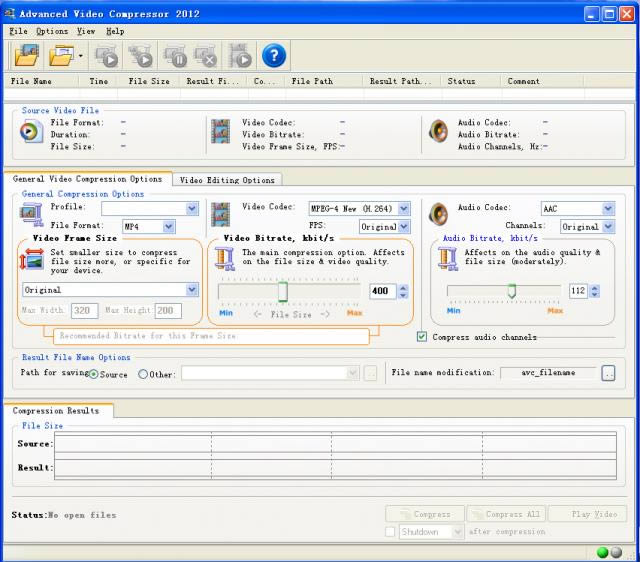Open folder of videos toolbar icon
The width and height of the screenshot is (640, 562).
[x=61, y=56]
